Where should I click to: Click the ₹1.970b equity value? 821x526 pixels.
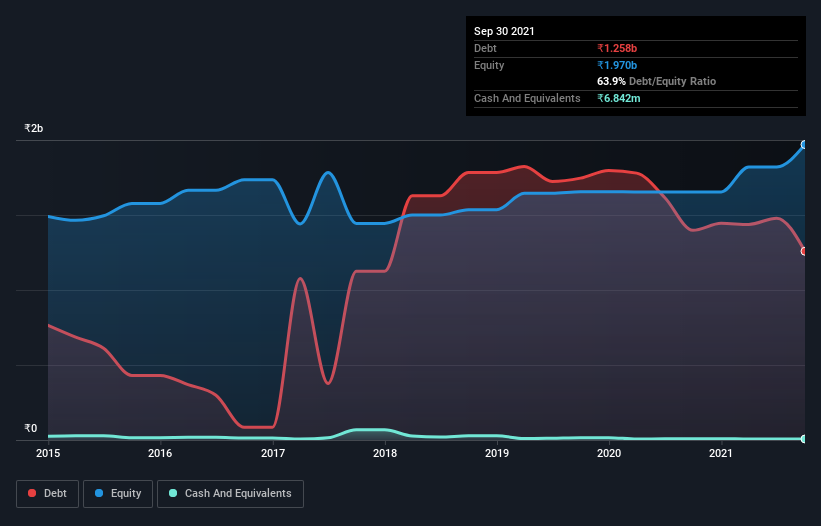(x=617, y=65)
